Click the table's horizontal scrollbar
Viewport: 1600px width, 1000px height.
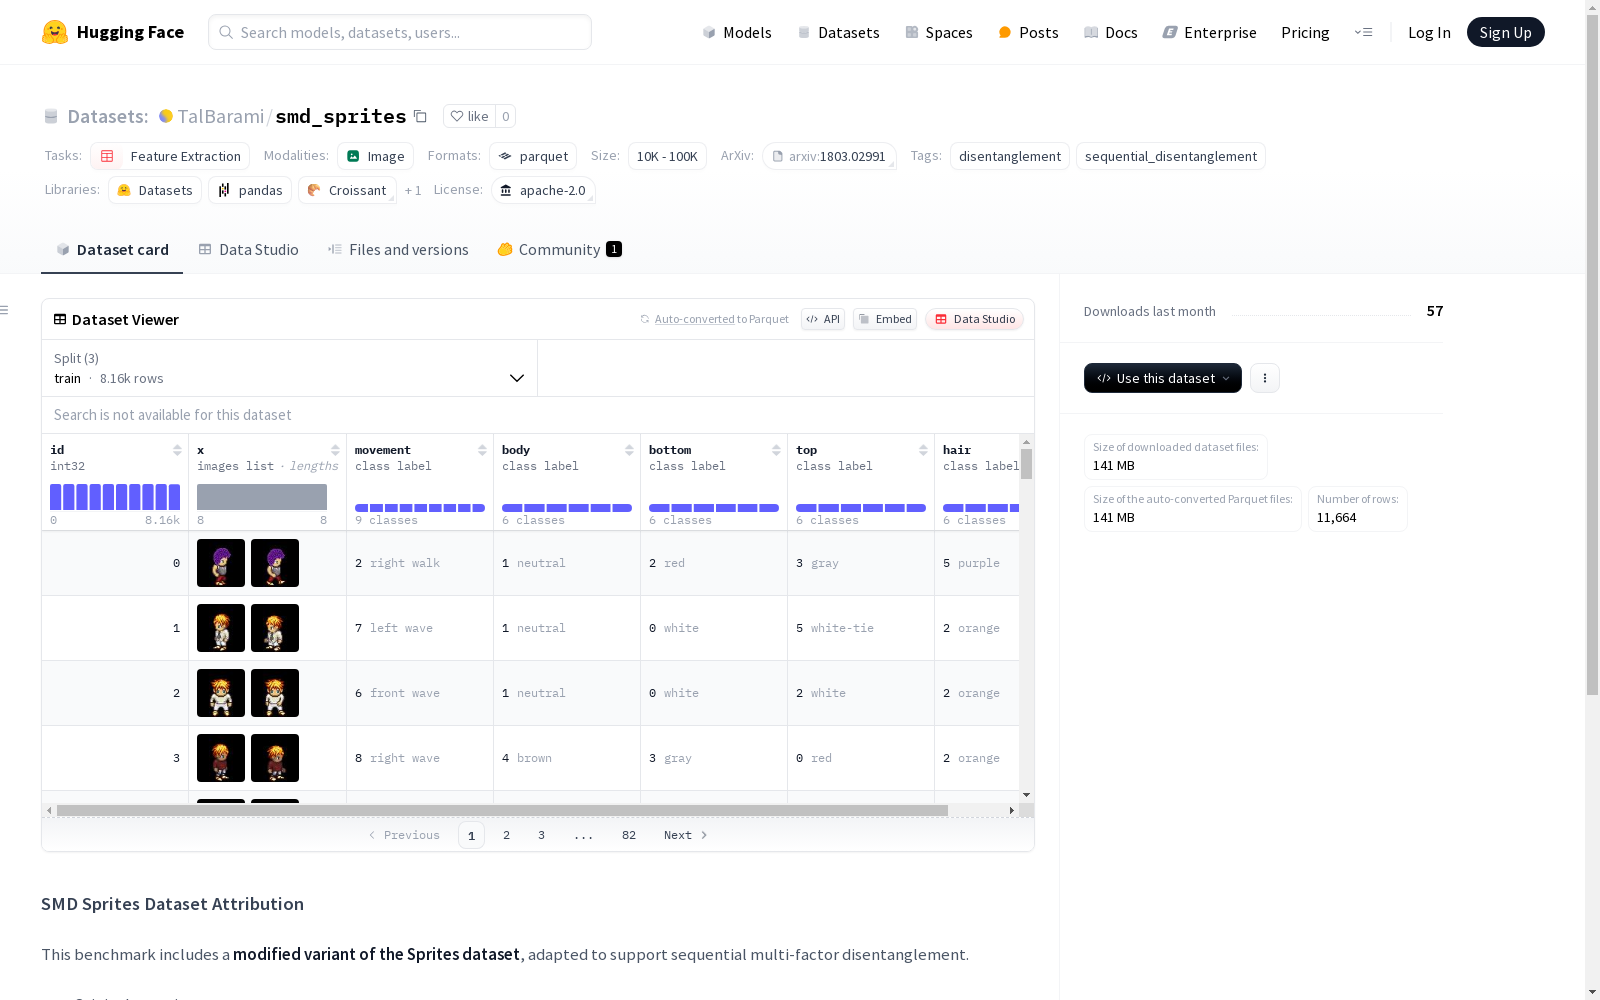[x=502, y=810]
